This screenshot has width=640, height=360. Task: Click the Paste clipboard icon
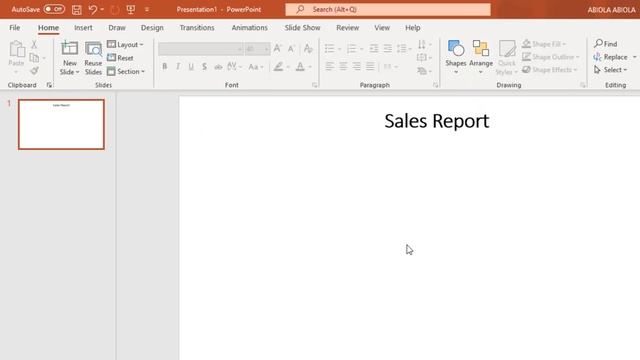coord(17,49)
